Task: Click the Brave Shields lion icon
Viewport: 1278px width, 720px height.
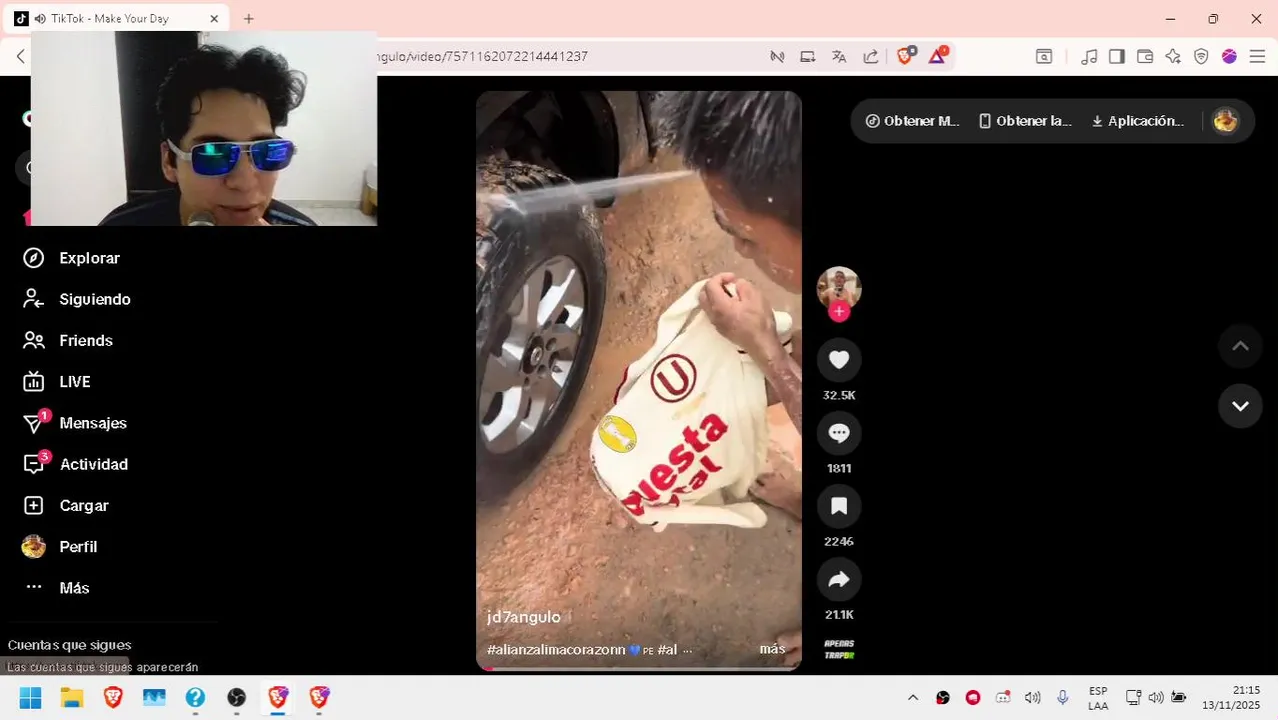Action: [905, 56]
